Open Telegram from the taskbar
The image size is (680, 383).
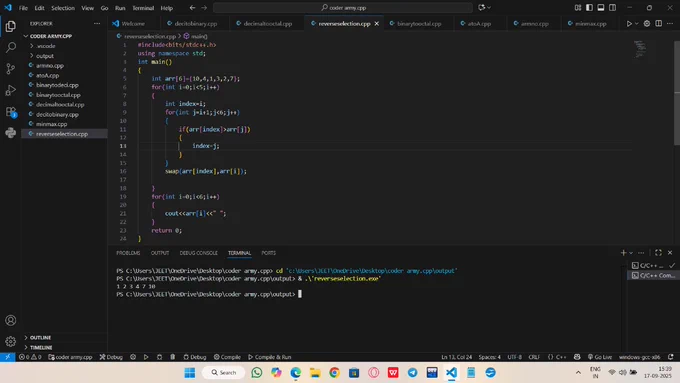(412, 373)
